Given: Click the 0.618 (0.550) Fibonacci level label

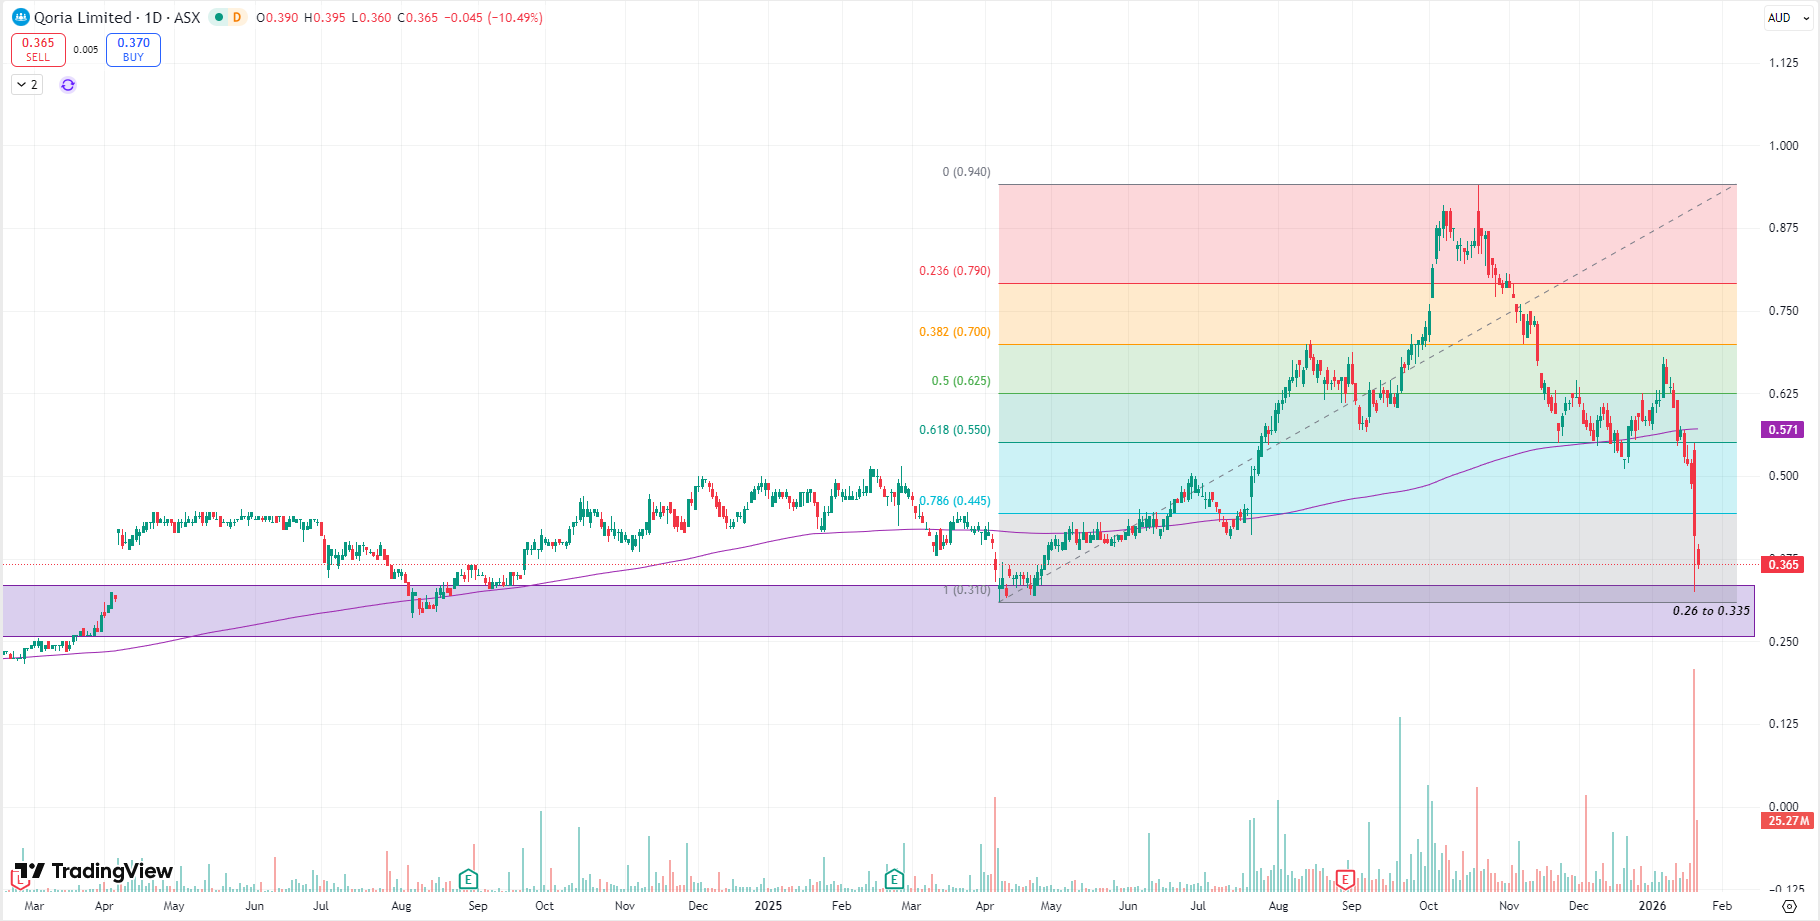Looking at the screenshot, I should click(954, 430).
